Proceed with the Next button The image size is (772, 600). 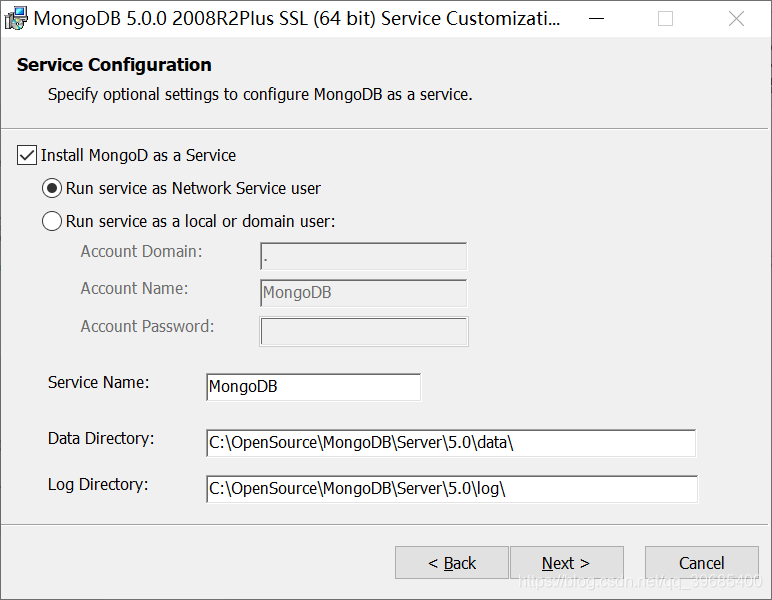(x=567, y=563)
